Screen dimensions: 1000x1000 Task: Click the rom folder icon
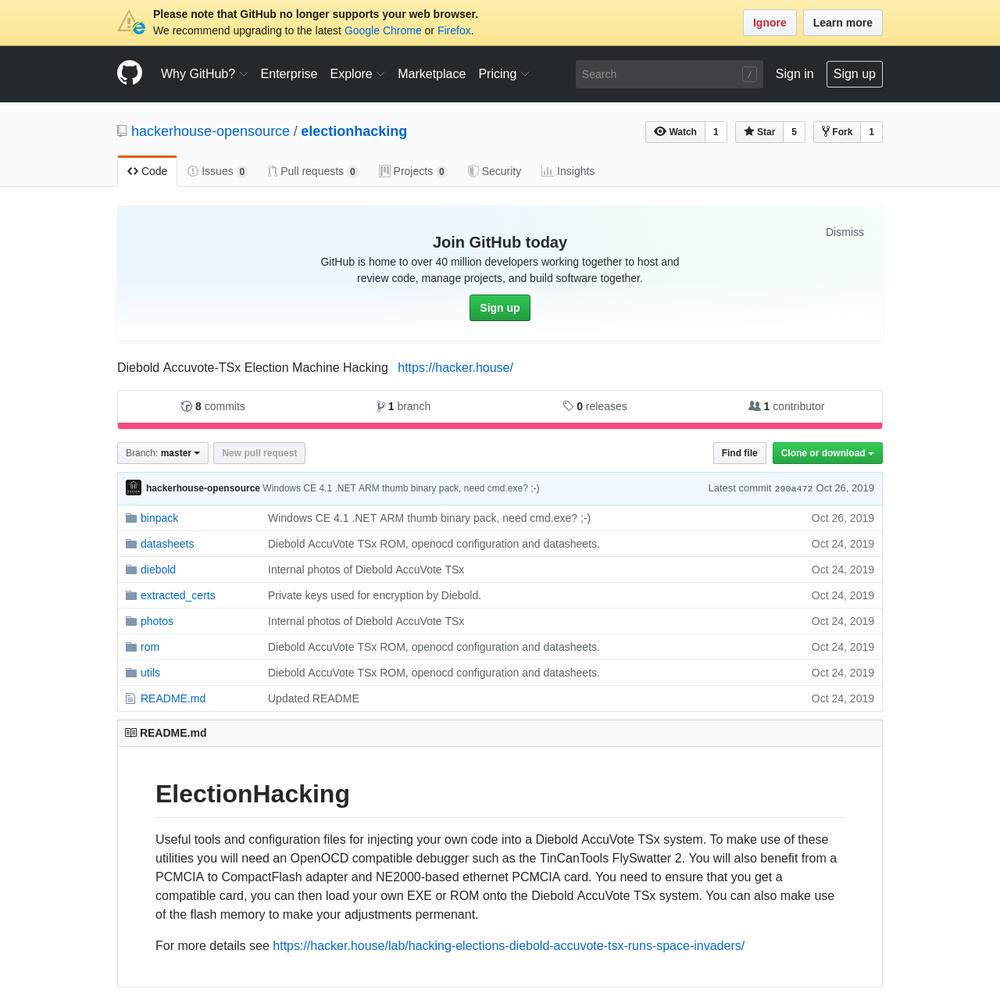click(131, 647)
